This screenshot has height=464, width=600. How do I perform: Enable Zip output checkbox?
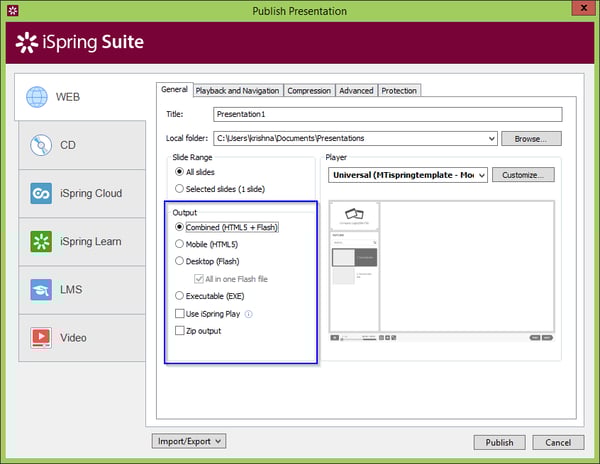tap(179, 330)
